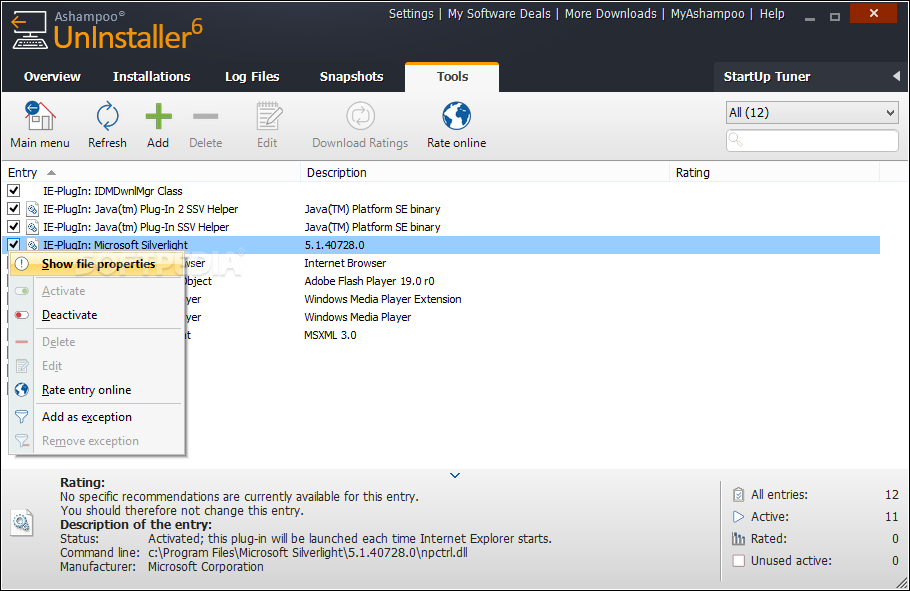
Task: Select the Java(tm) Plug-In 2 SSV Helper row
Action: (x=441, y=208)
